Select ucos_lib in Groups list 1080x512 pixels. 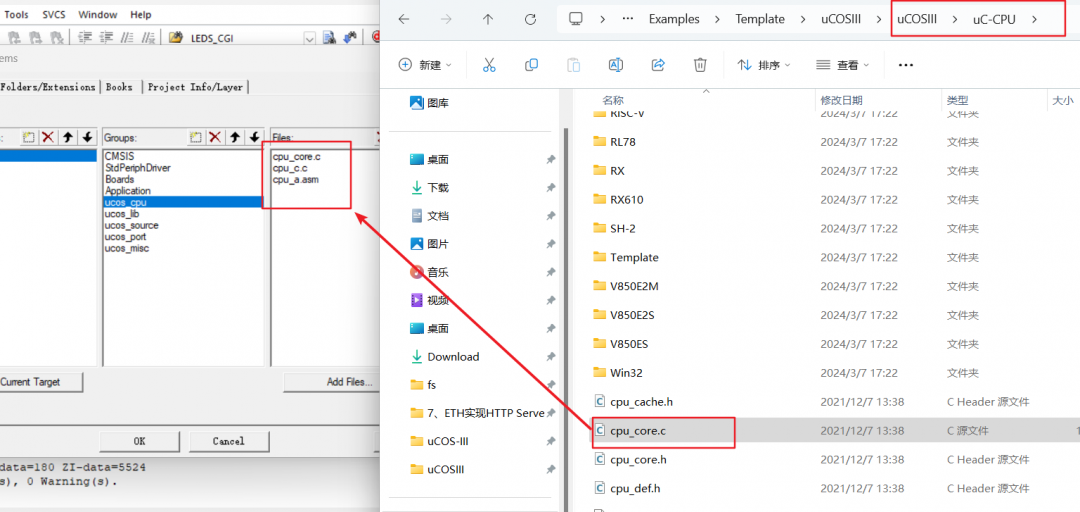122,214
